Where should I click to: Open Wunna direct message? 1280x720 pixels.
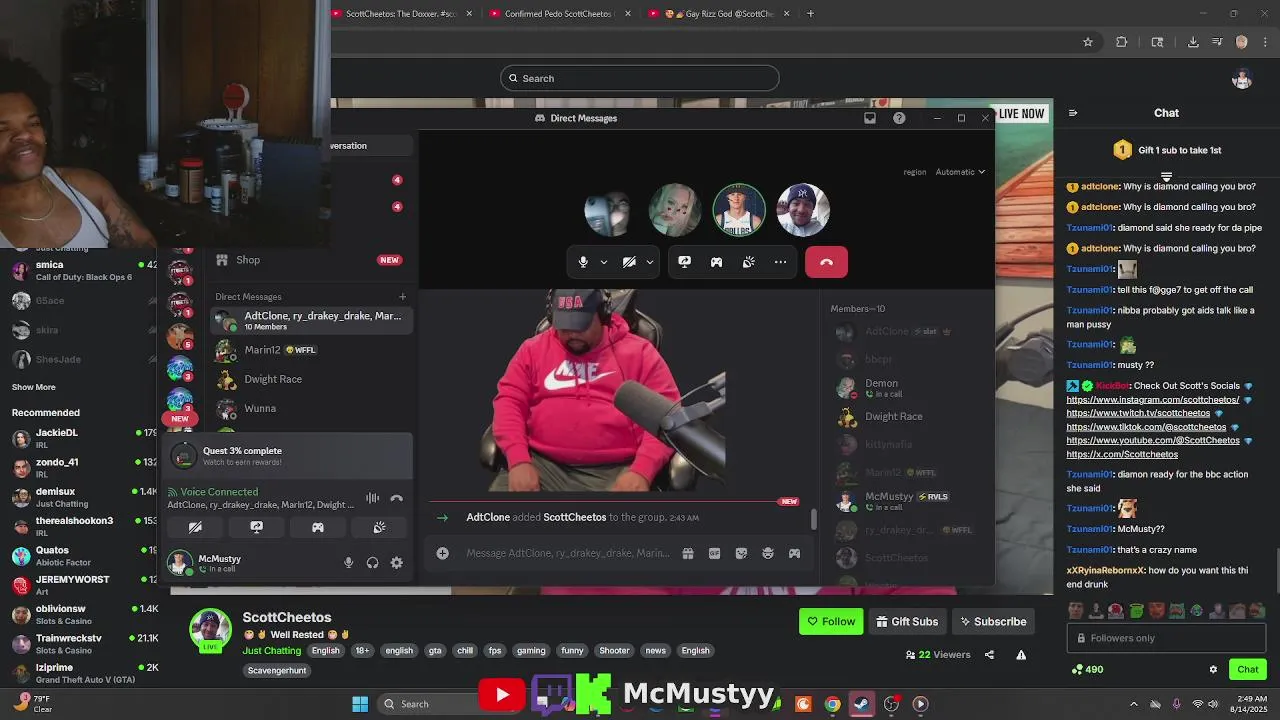[x=311, y=408]
